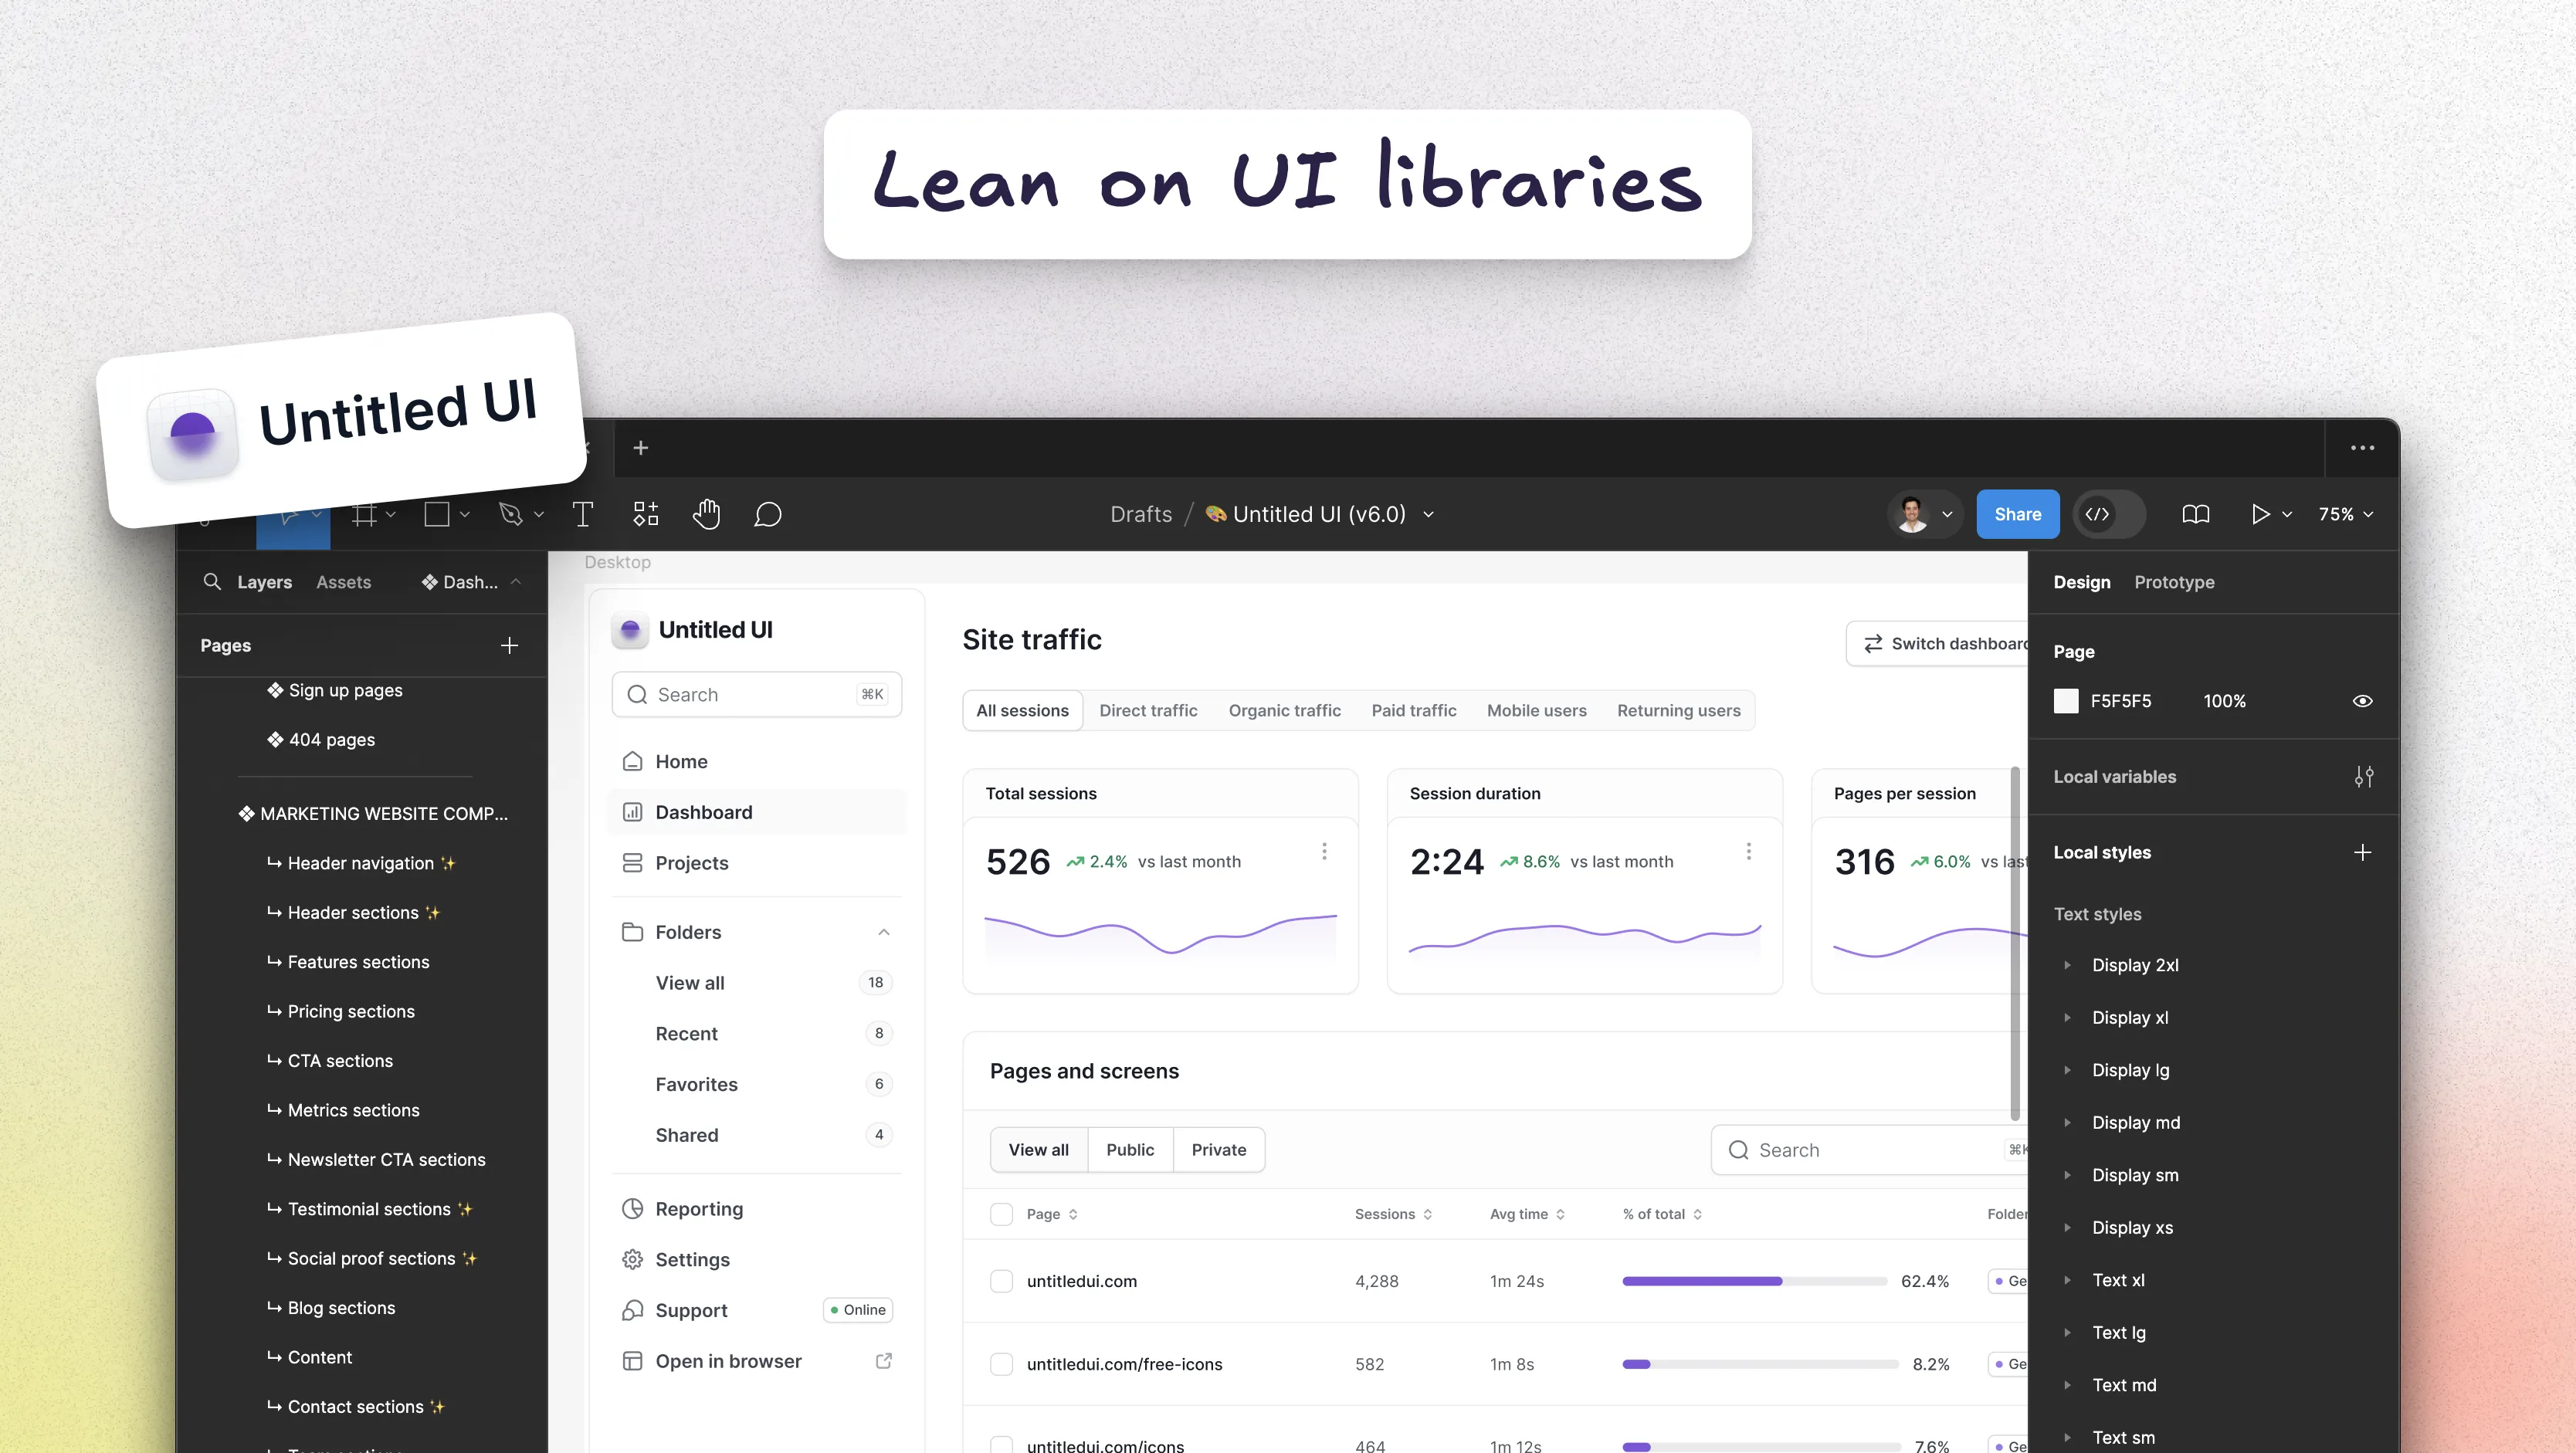Click the free-icons 8.2% progress bar
The image size is (2576, 1453).
coord(1760,1364)
